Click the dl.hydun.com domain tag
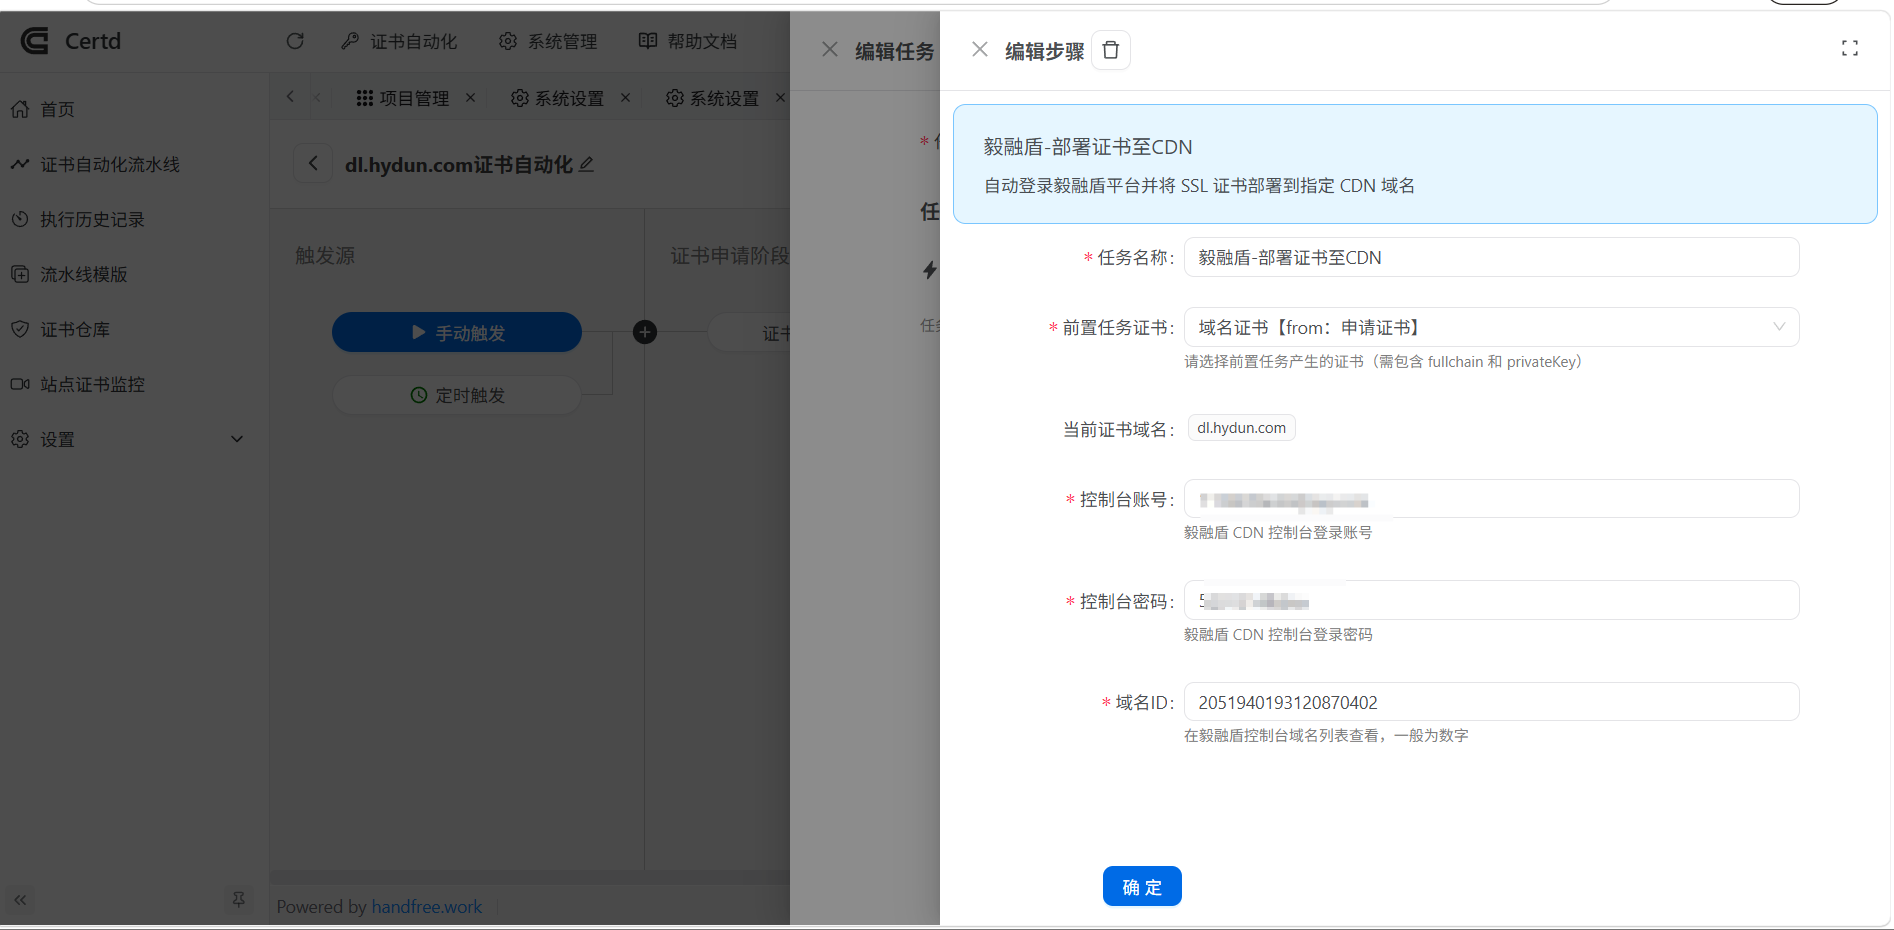Viewport: 1894px width, 930px height. pos(1241,428)
